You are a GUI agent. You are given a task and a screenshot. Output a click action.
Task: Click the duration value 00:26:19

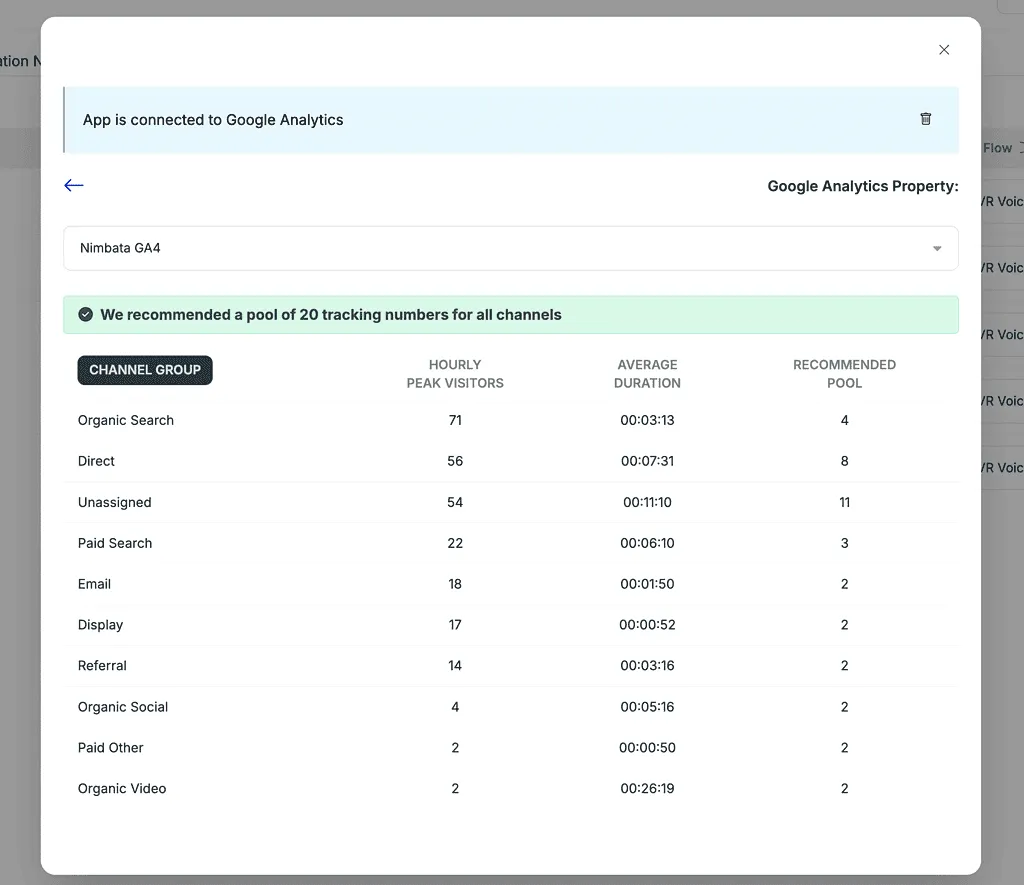(x=647, y=788)
